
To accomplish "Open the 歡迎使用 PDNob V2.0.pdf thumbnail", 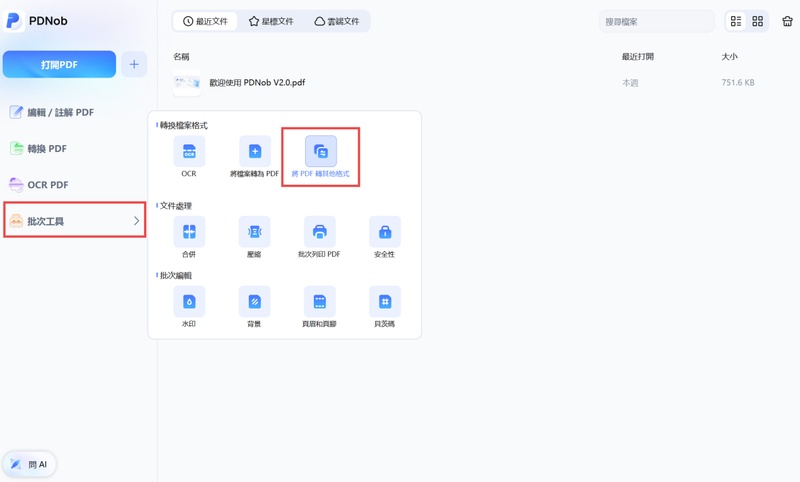I will 187,83.
